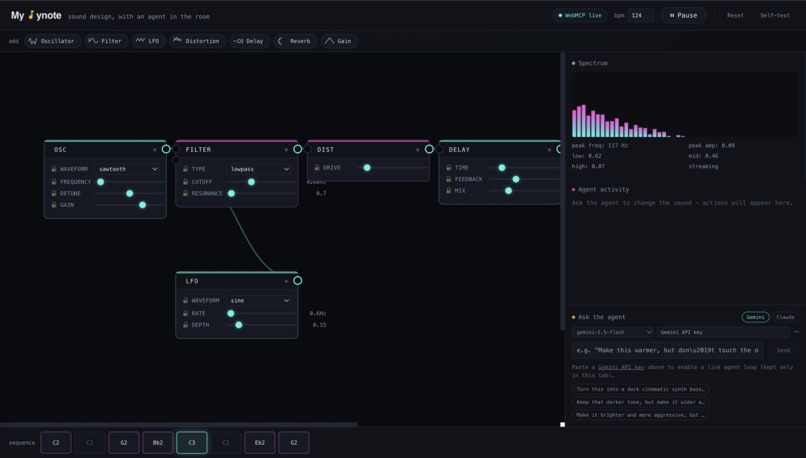The width and height of the screenshot is (806, 458).
Task: Toggle the C3 sequence step
Action: (192, 443)
